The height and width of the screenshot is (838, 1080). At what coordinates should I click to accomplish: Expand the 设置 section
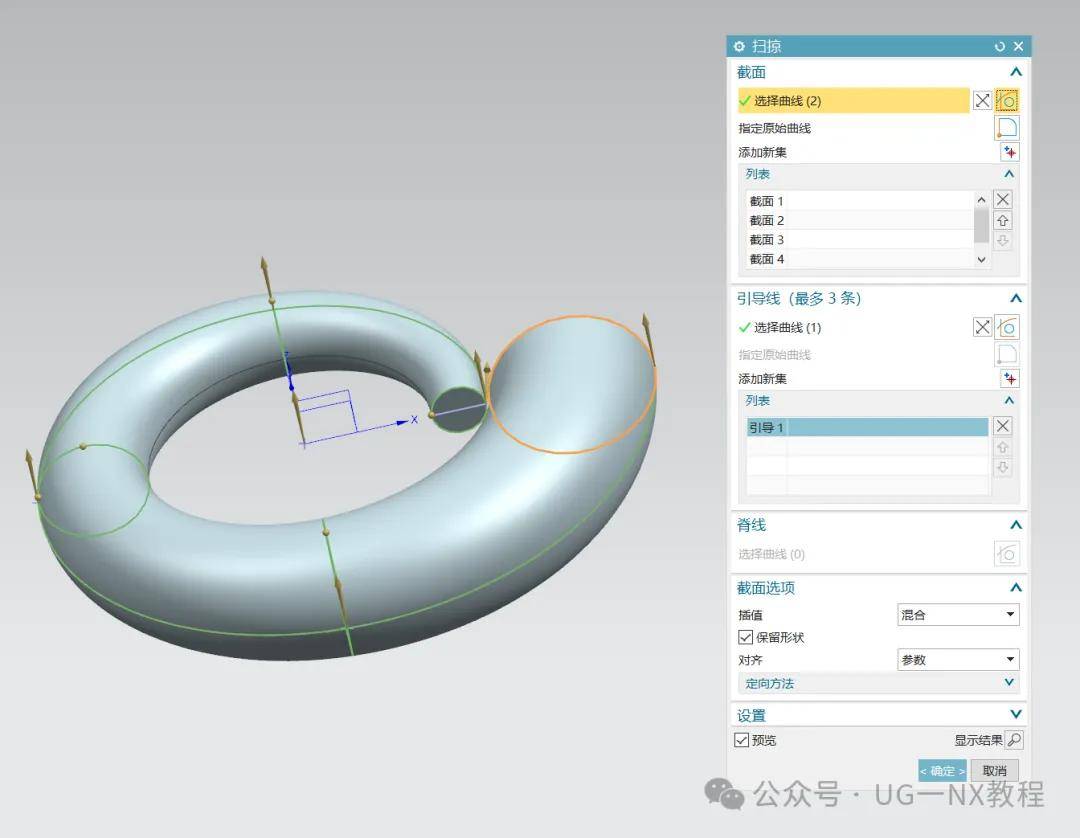1015,714
